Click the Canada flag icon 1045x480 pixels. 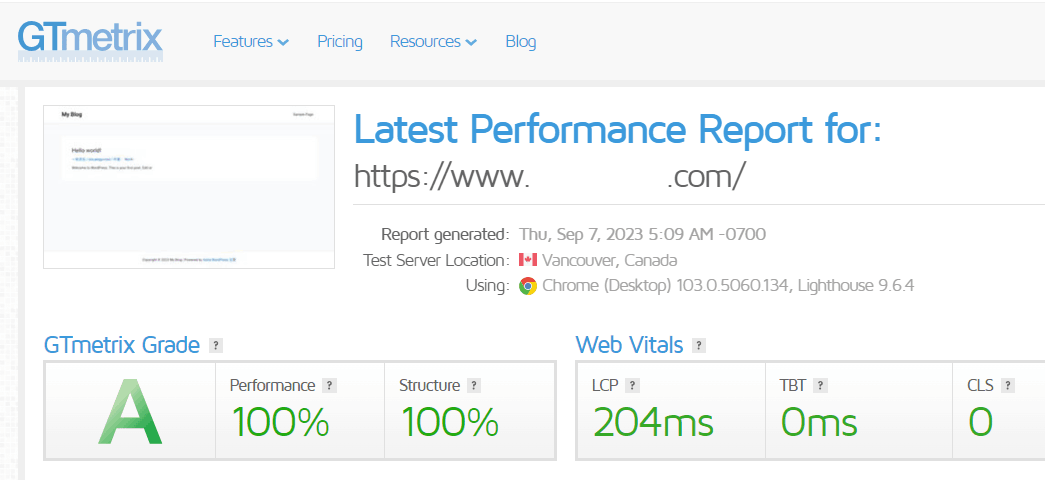528,260
